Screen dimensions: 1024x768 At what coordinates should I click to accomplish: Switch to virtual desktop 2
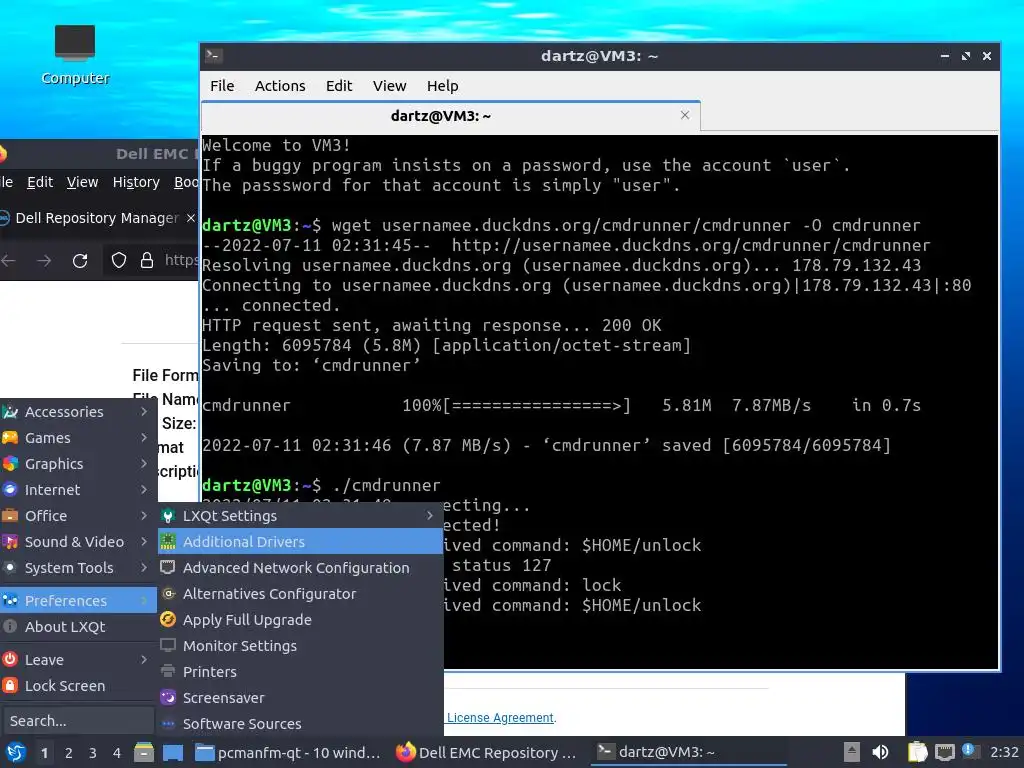coord(69,753)
